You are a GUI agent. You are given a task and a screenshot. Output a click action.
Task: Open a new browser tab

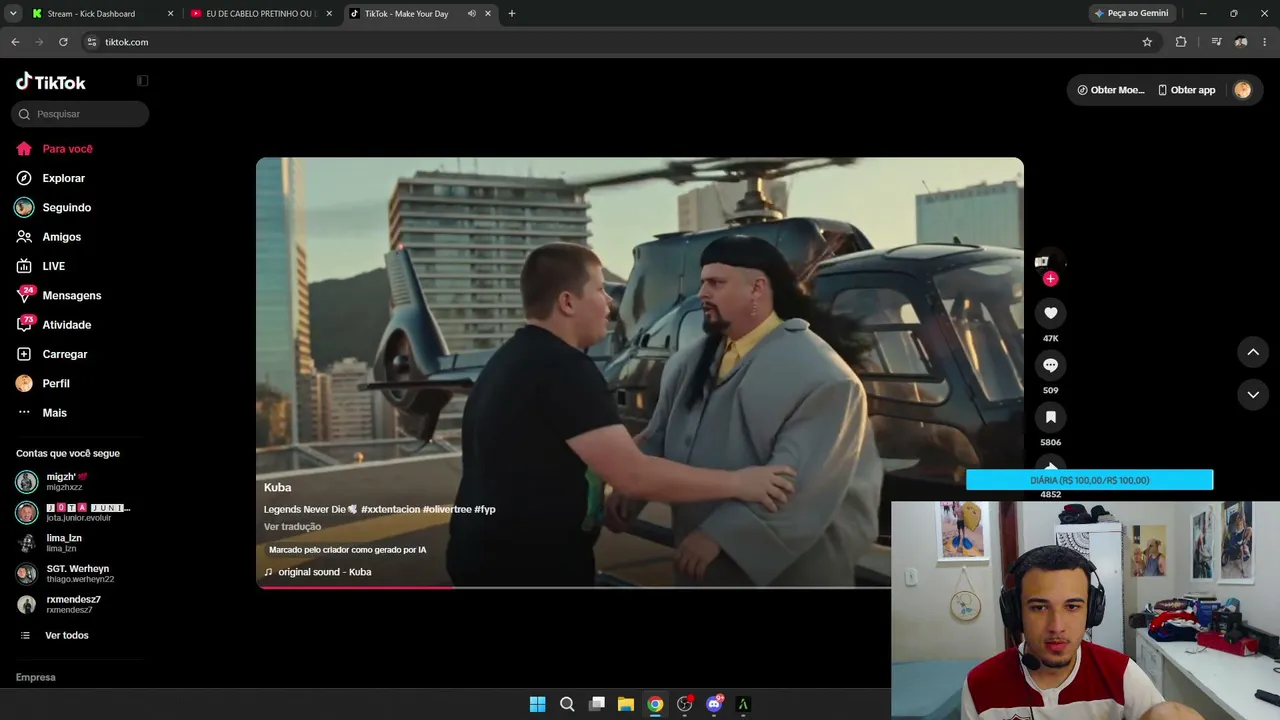(x=512, y=14)
